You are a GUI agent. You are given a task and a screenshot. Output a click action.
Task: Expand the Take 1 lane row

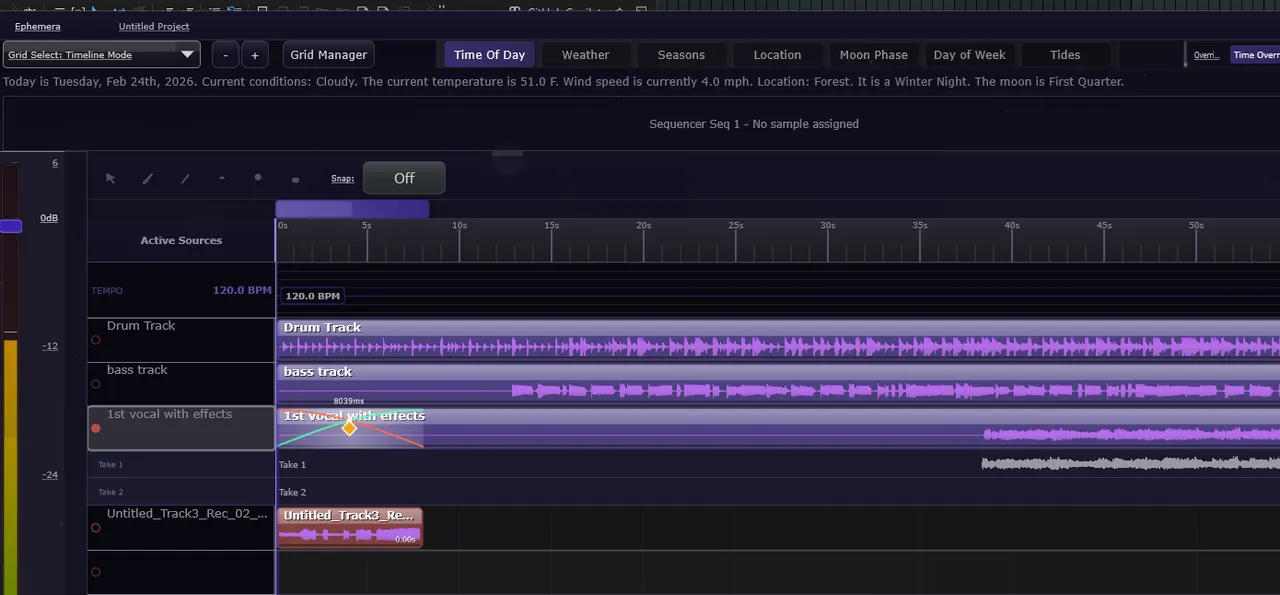(110, 464)
